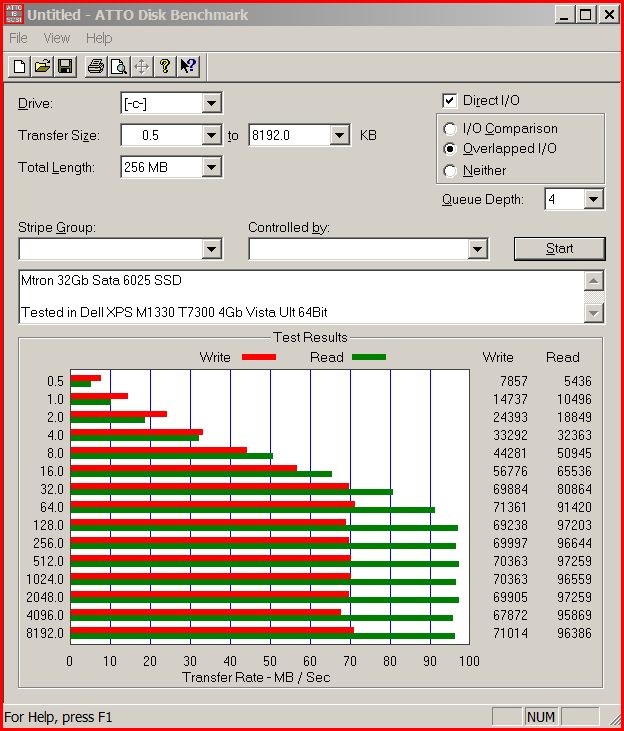Click the description box scroll down arrow
Viewport: 624px width, 731px height.
click(593, 313)
